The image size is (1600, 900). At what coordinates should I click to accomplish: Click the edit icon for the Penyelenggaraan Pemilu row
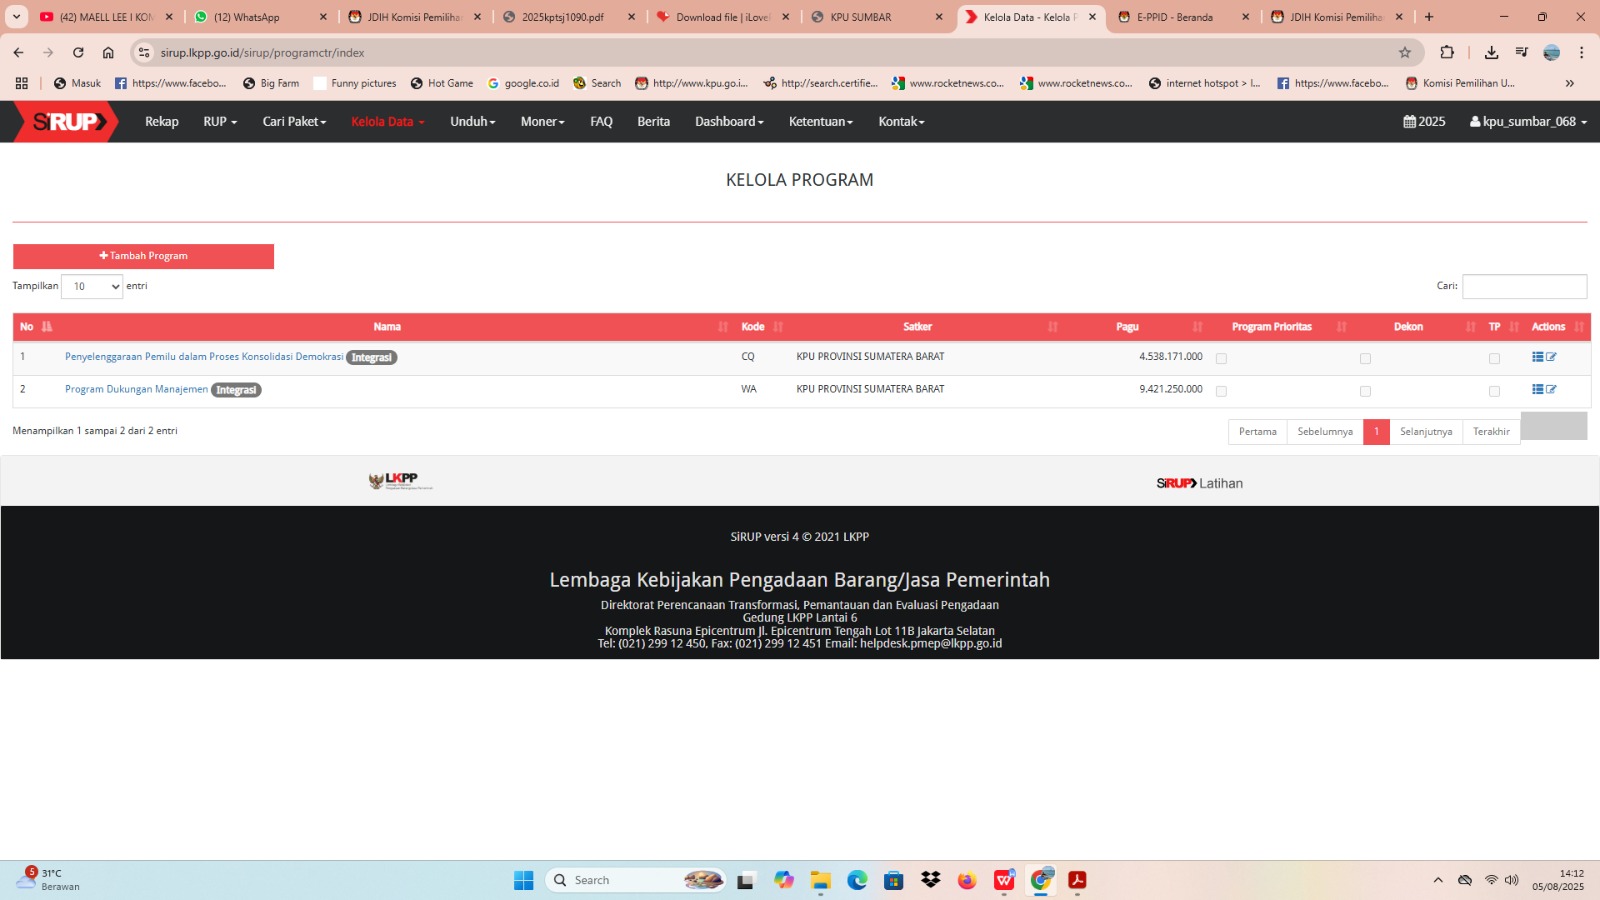point(1551,357)
